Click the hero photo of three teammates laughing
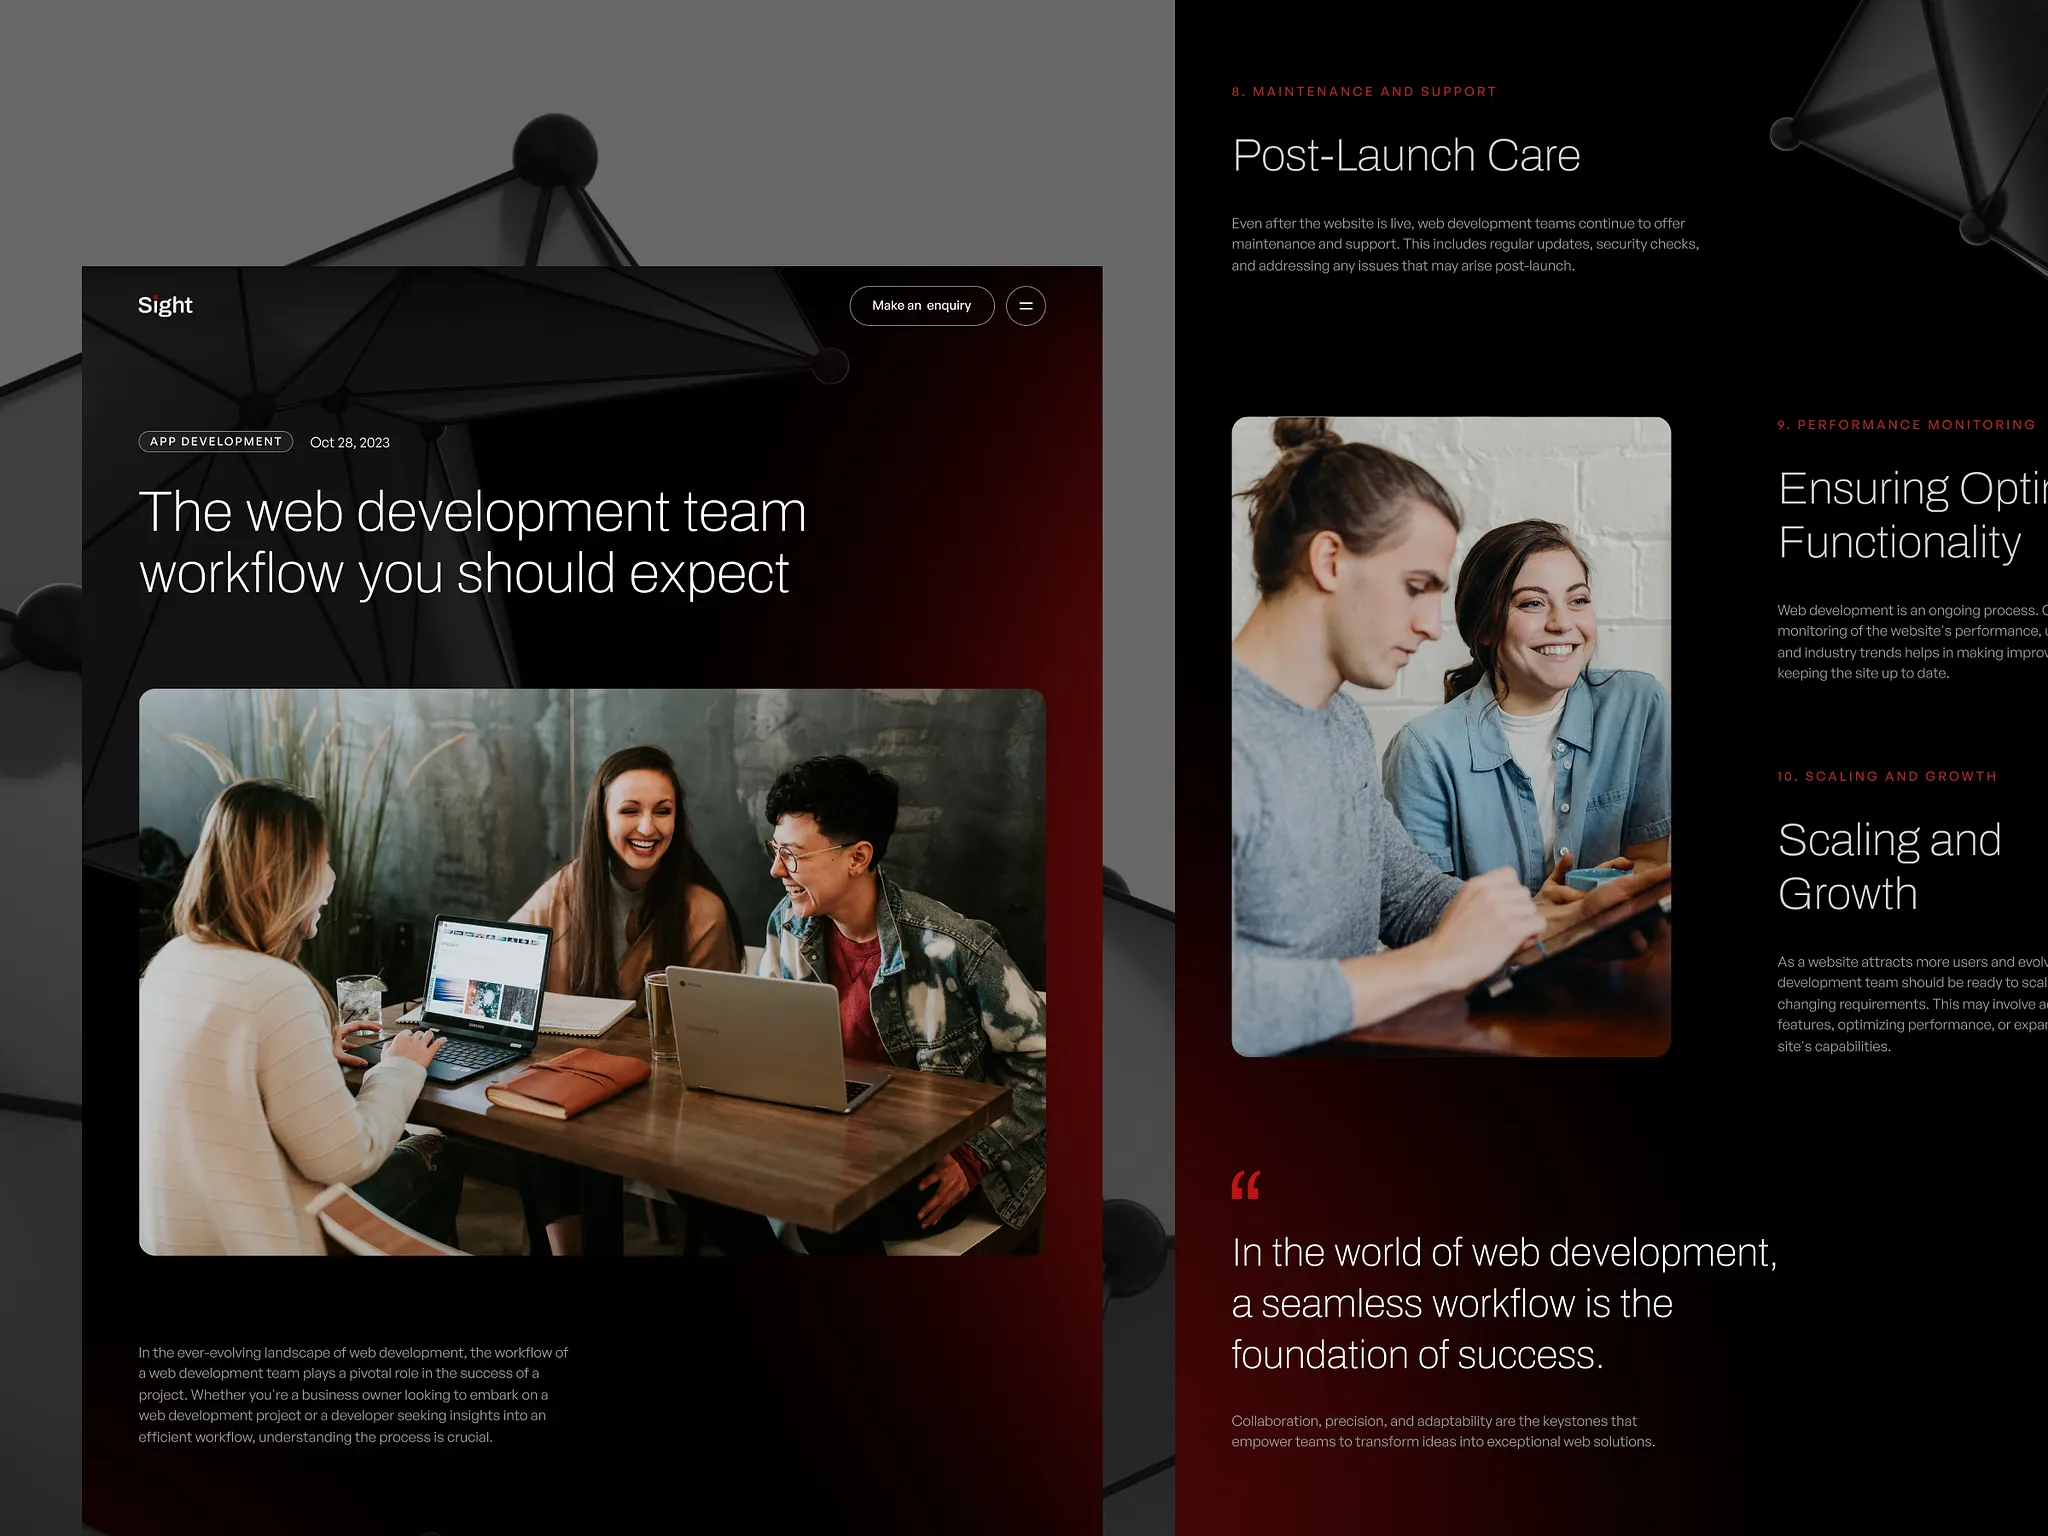The height and width of the screenshot is (1536, 2048). (x=593, y=970)
